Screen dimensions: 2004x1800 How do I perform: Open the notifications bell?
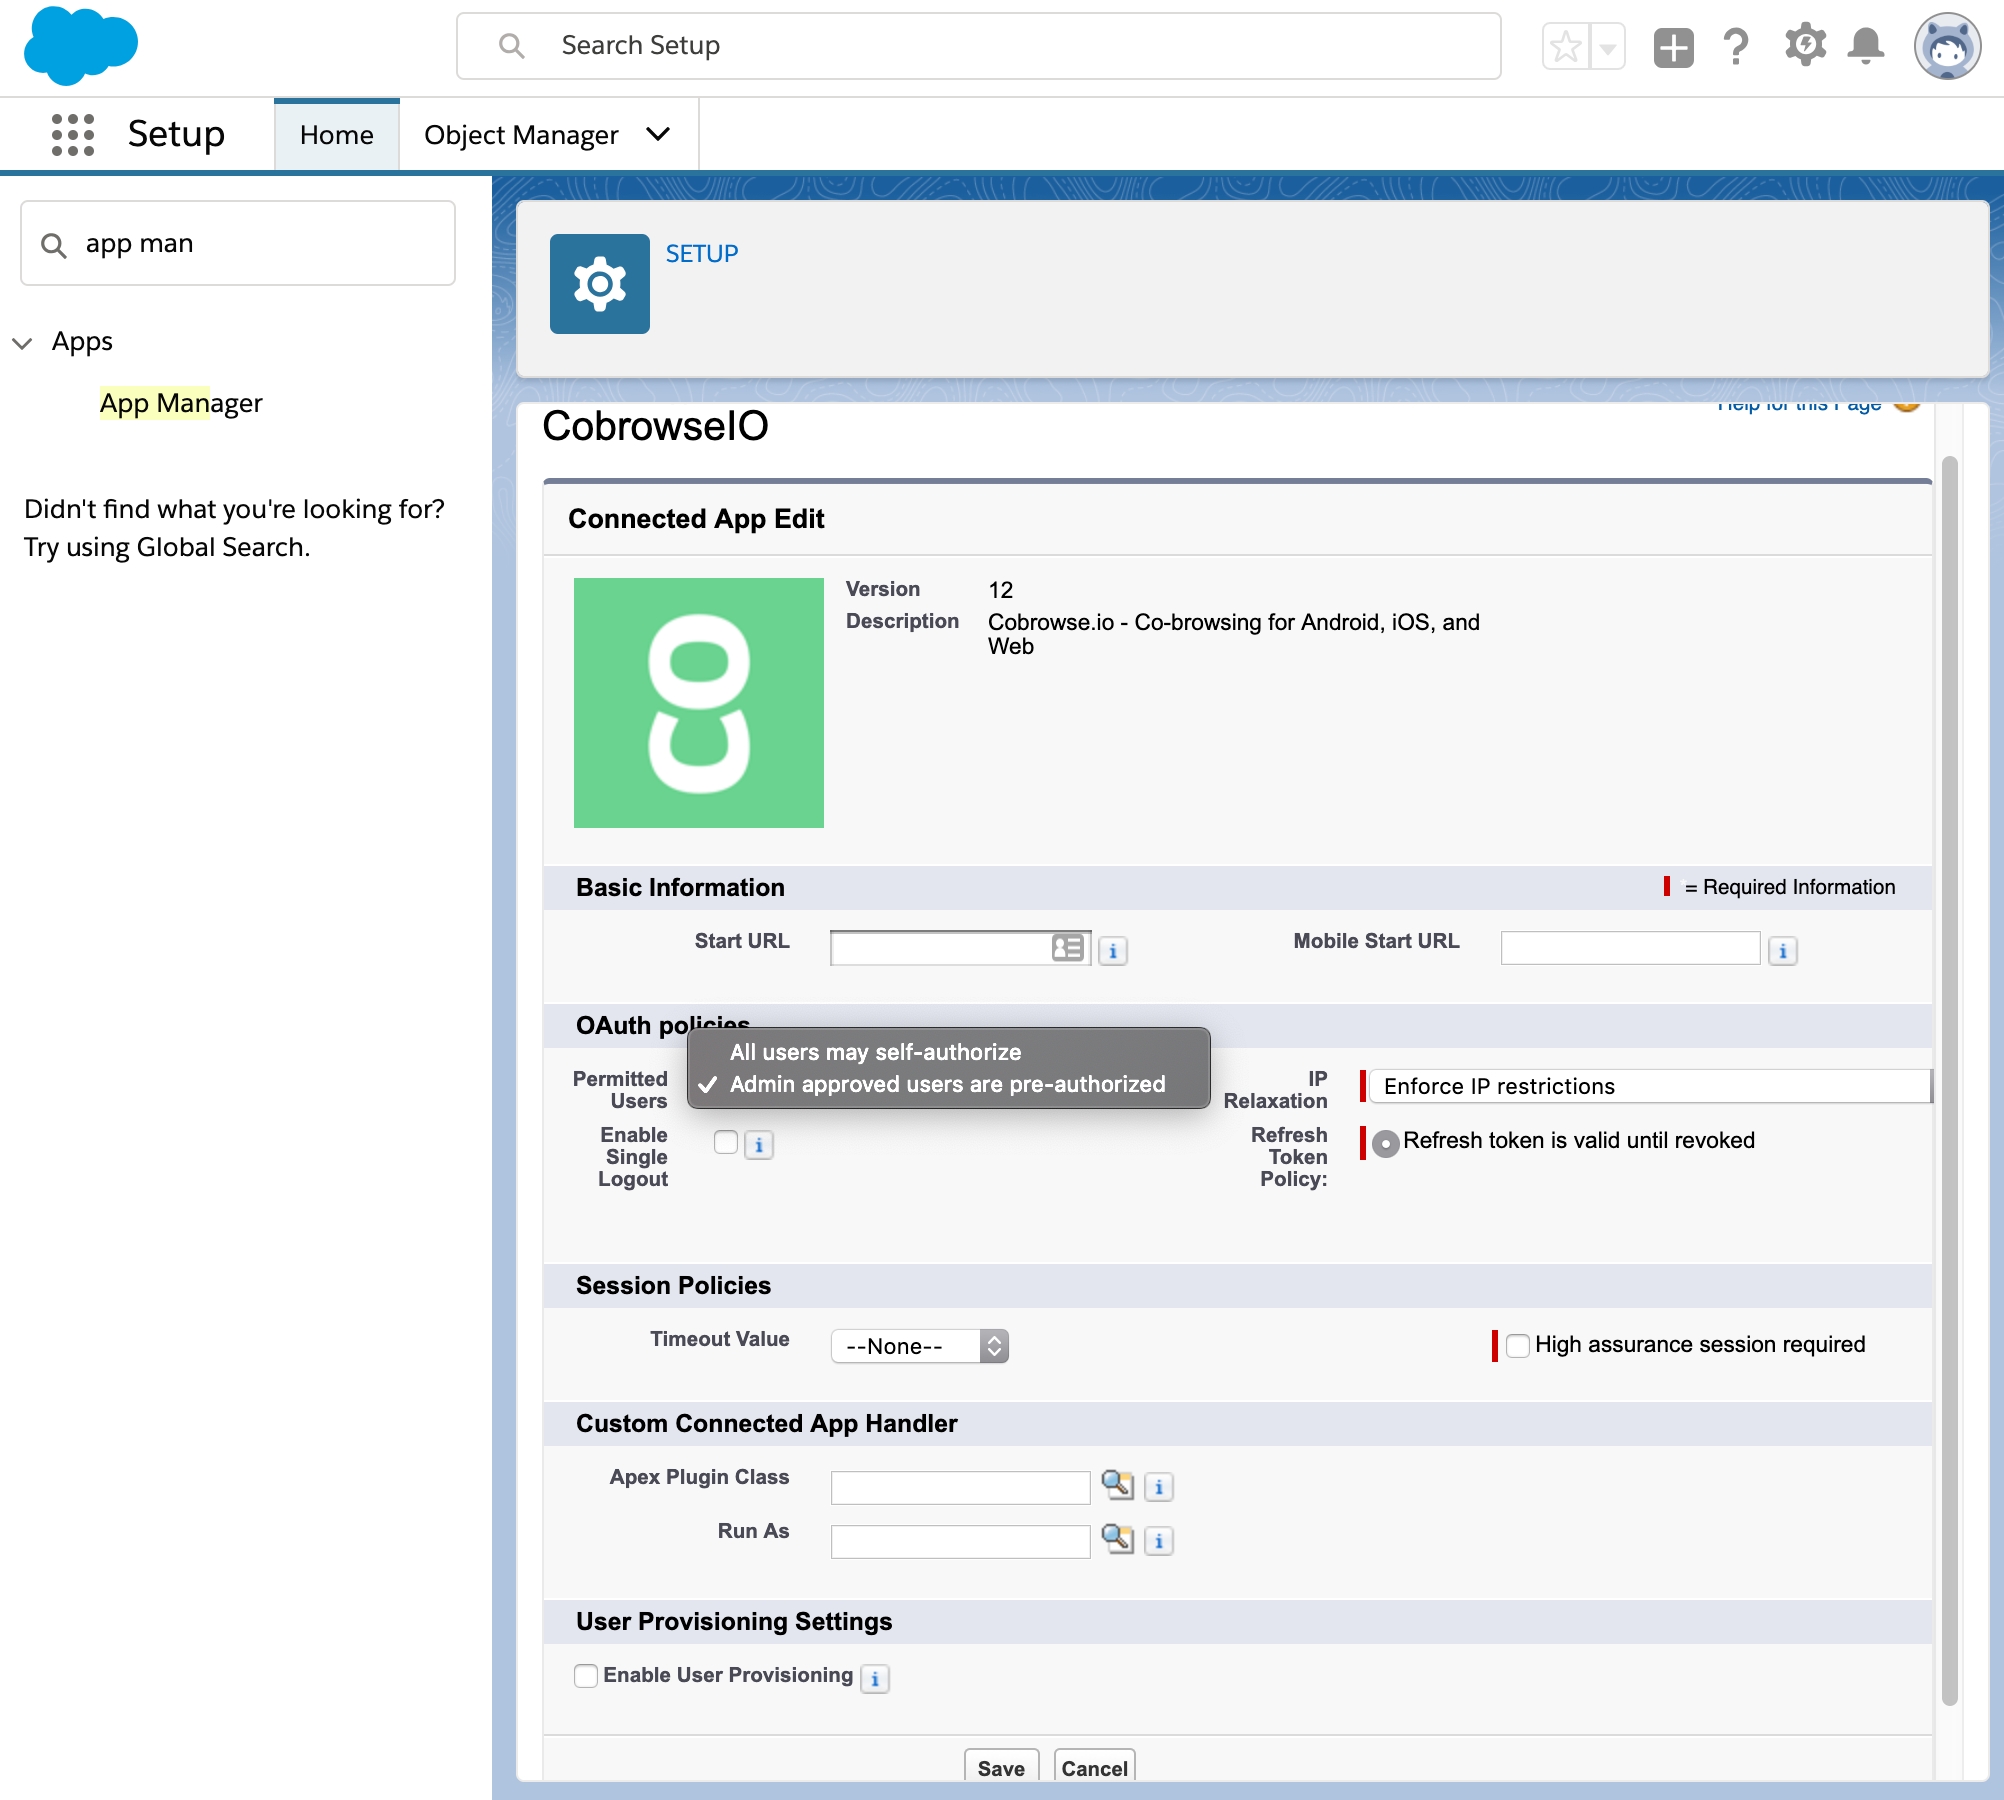1866,46
